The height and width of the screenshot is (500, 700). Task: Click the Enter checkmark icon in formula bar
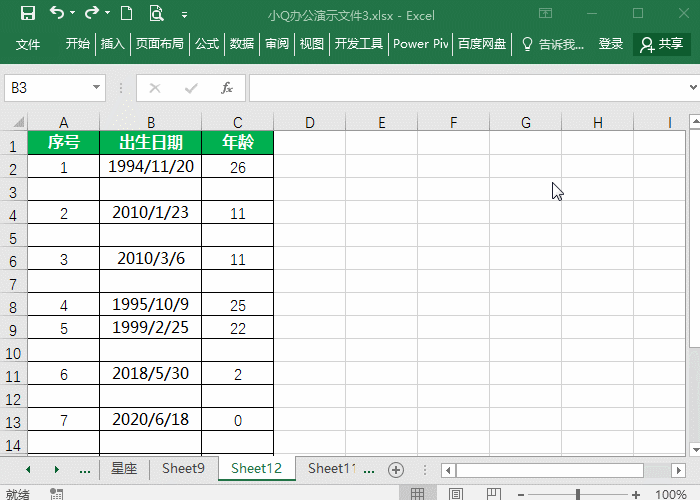click(x=191, y=88)
